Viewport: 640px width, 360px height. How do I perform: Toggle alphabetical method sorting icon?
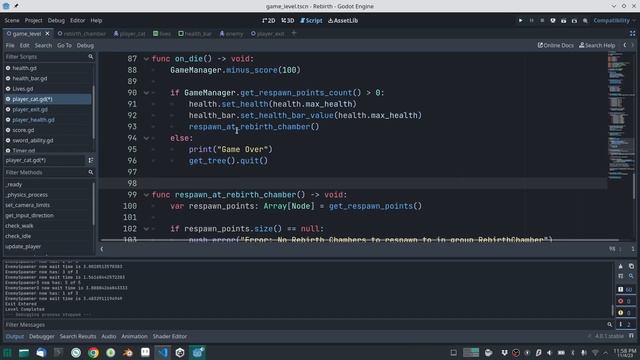click(91, 160)
